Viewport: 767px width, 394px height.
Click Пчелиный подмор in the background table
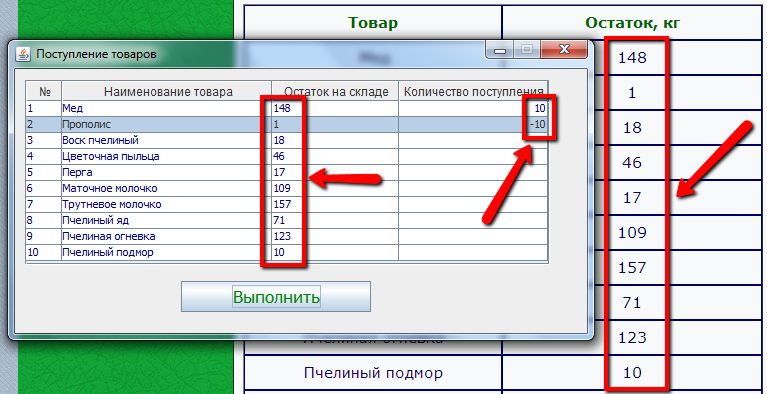click(373, 373)
